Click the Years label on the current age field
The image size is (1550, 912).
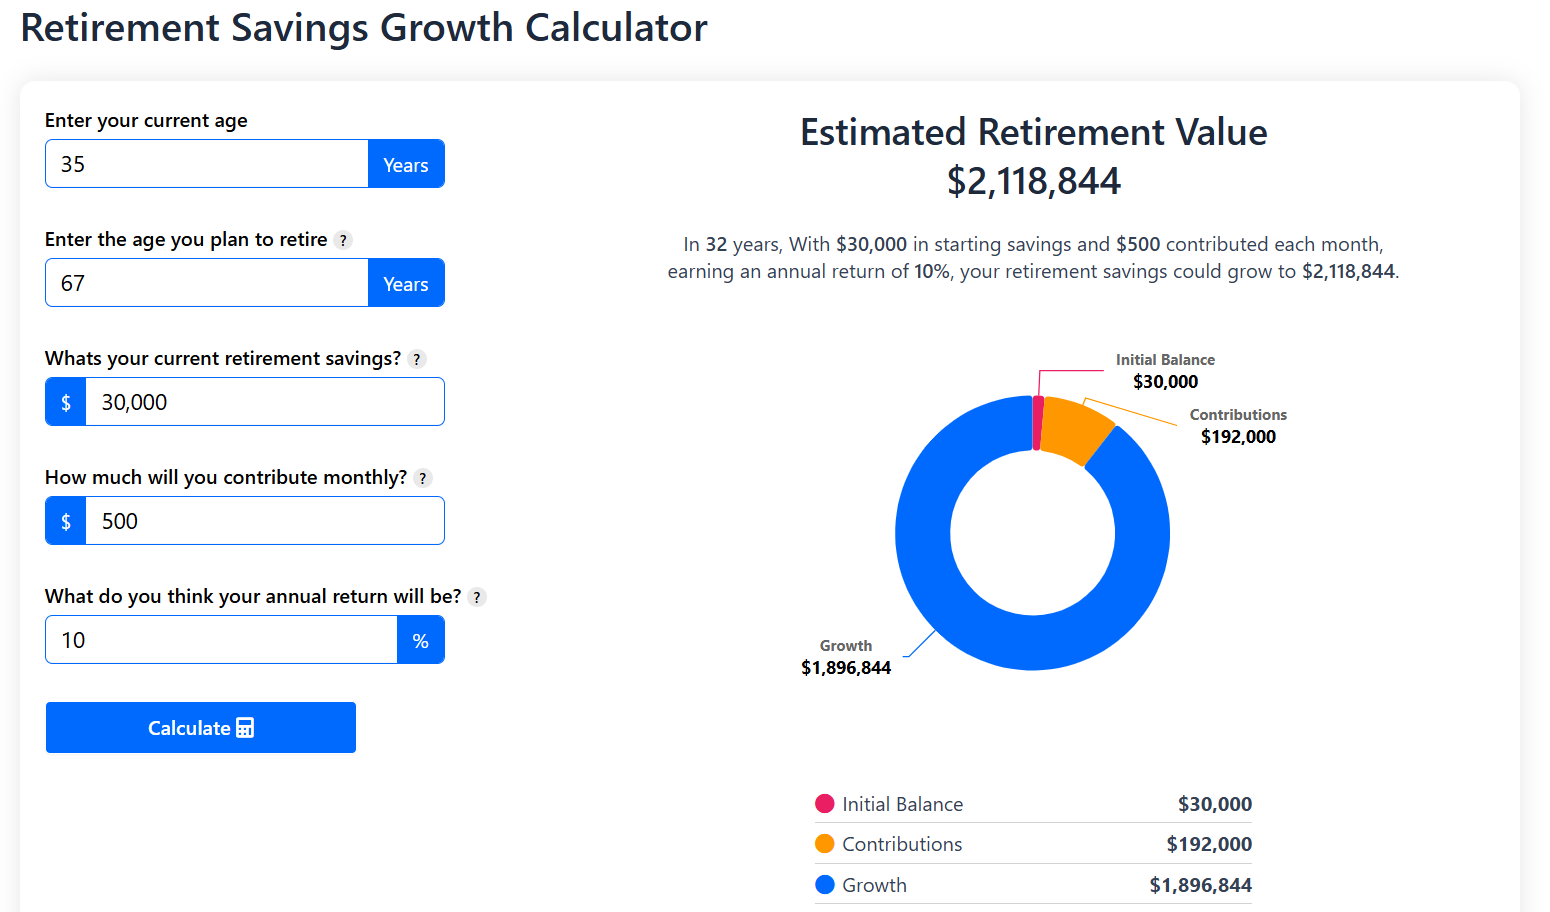(x=406, y=163)
